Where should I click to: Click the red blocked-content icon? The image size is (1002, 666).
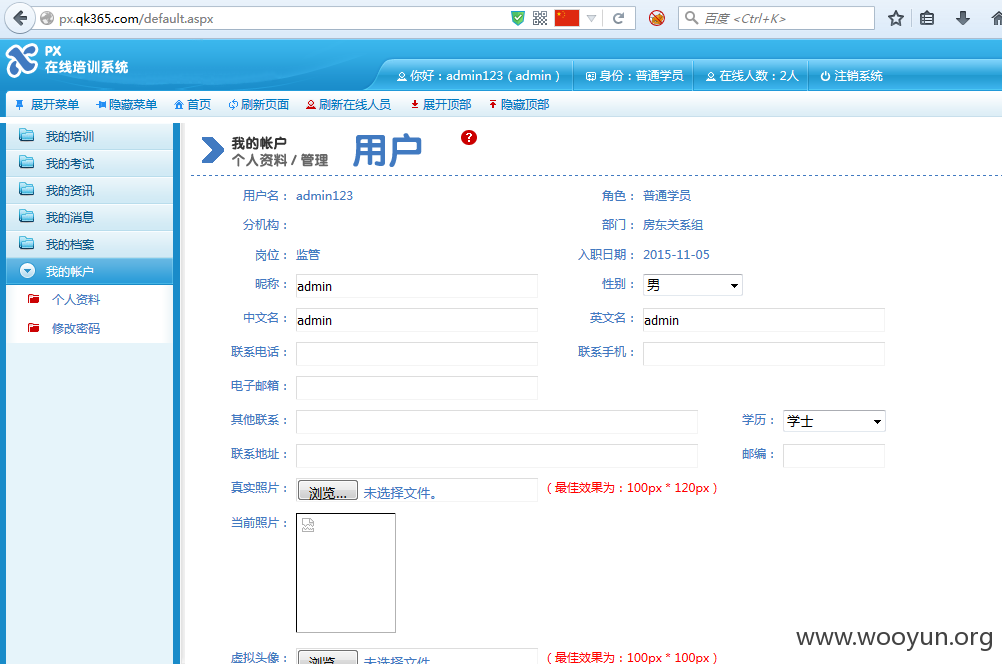657,18
